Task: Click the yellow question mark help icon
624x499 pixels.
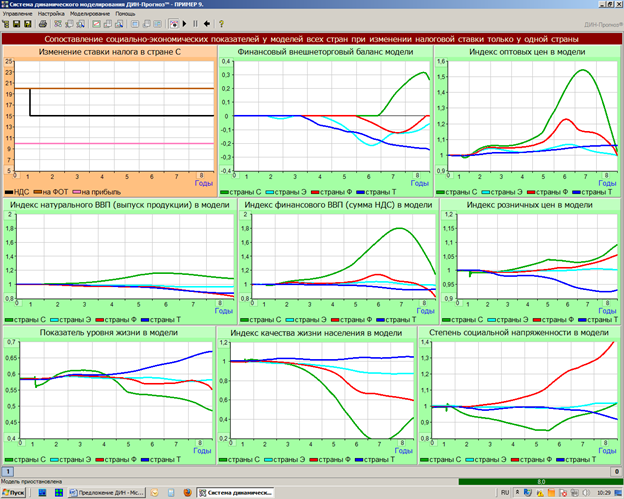Action: pyautogui.click(x=219, y=22)
